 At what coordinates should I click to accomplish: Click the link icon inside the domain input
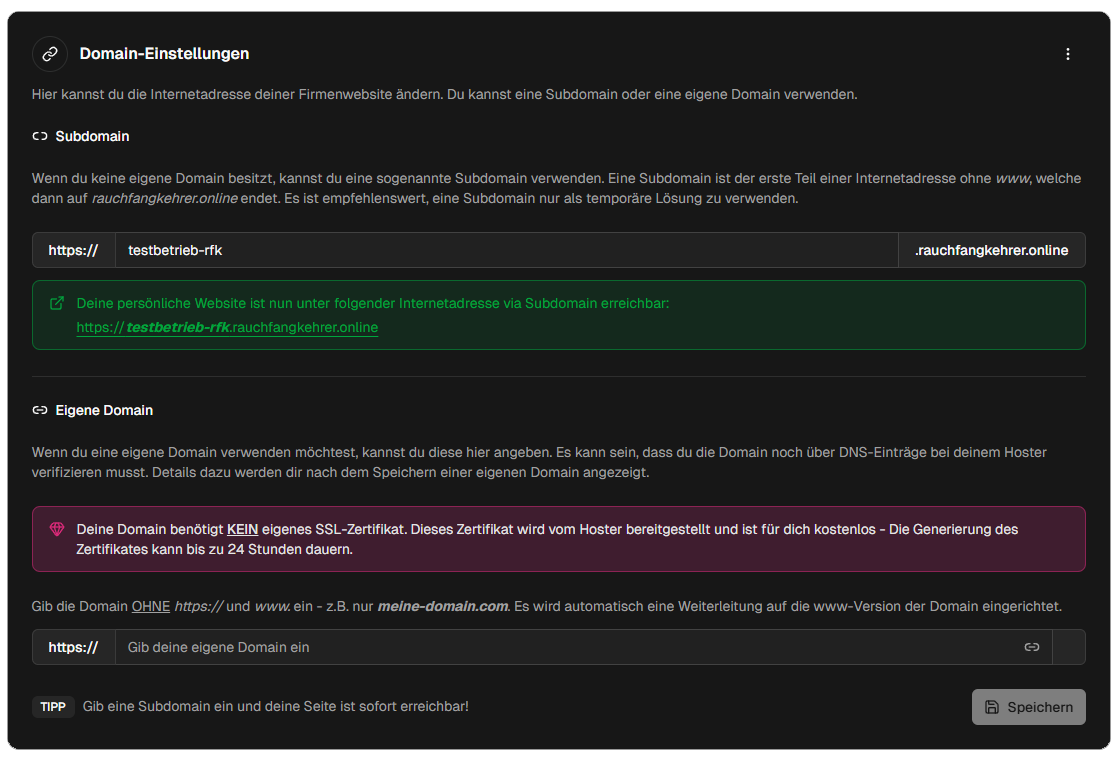point(1031,647)
